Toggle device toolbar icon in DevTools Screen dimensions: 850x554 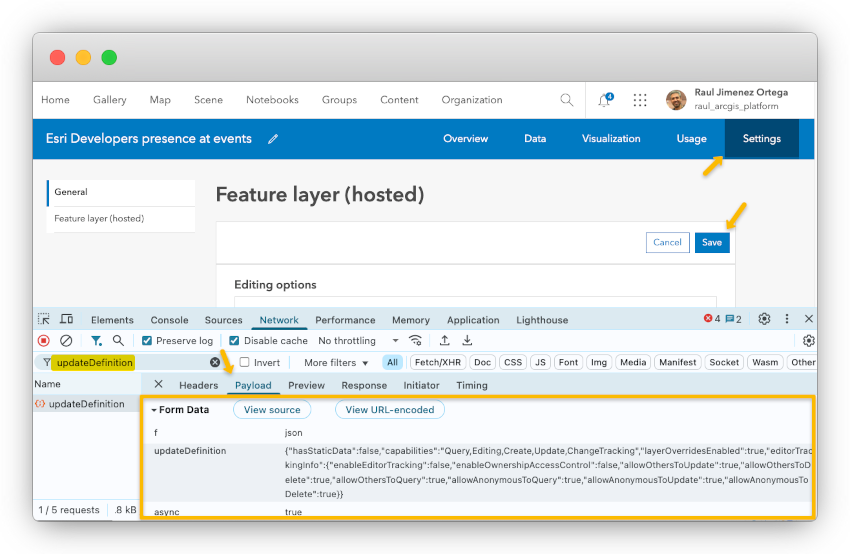pos(66,319)
